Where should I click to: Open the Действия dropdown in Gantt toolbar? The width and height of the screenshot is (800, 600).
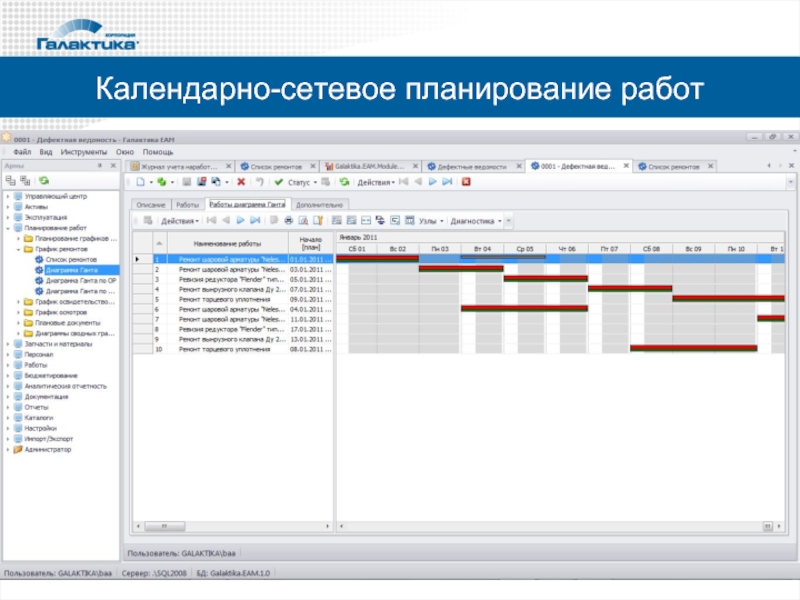pyautogui.click(x=180, y=221)
